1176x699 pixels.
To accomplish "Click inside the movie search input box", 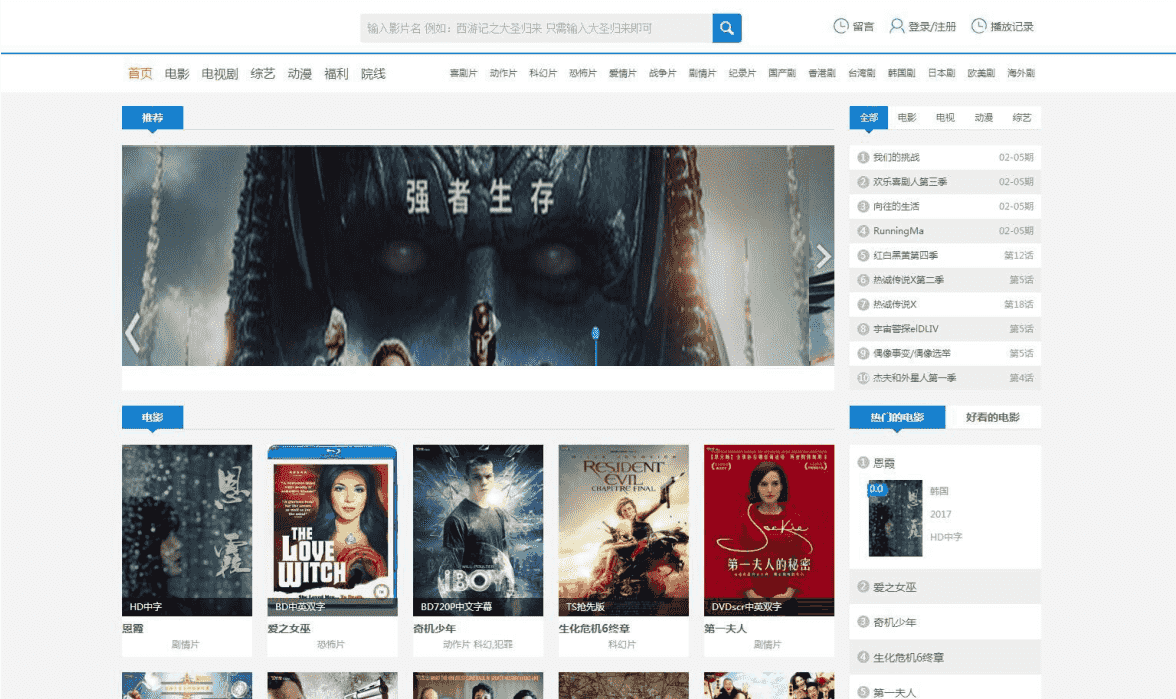I will (530, 27).
